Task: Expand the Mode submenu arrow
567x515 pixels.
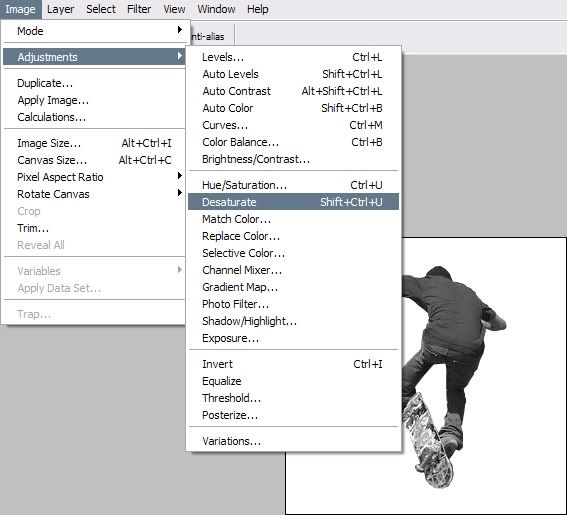Action: (180, 30)
